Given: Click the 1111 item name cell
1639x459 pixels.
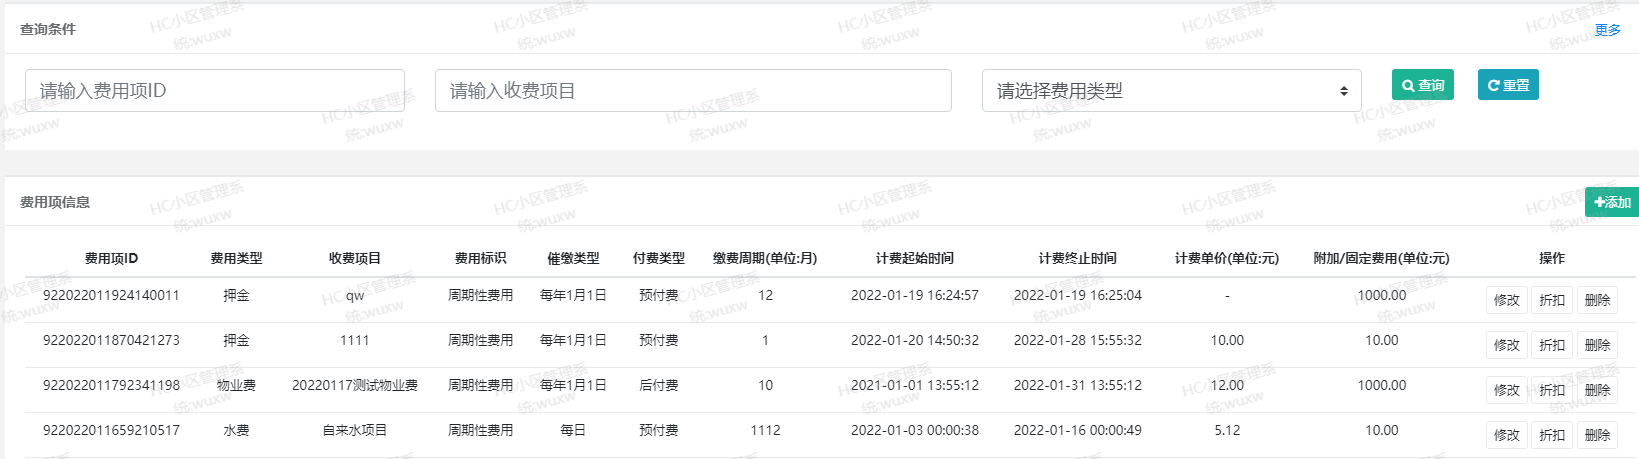Looking at the screenshot, I should pos(355,340).
